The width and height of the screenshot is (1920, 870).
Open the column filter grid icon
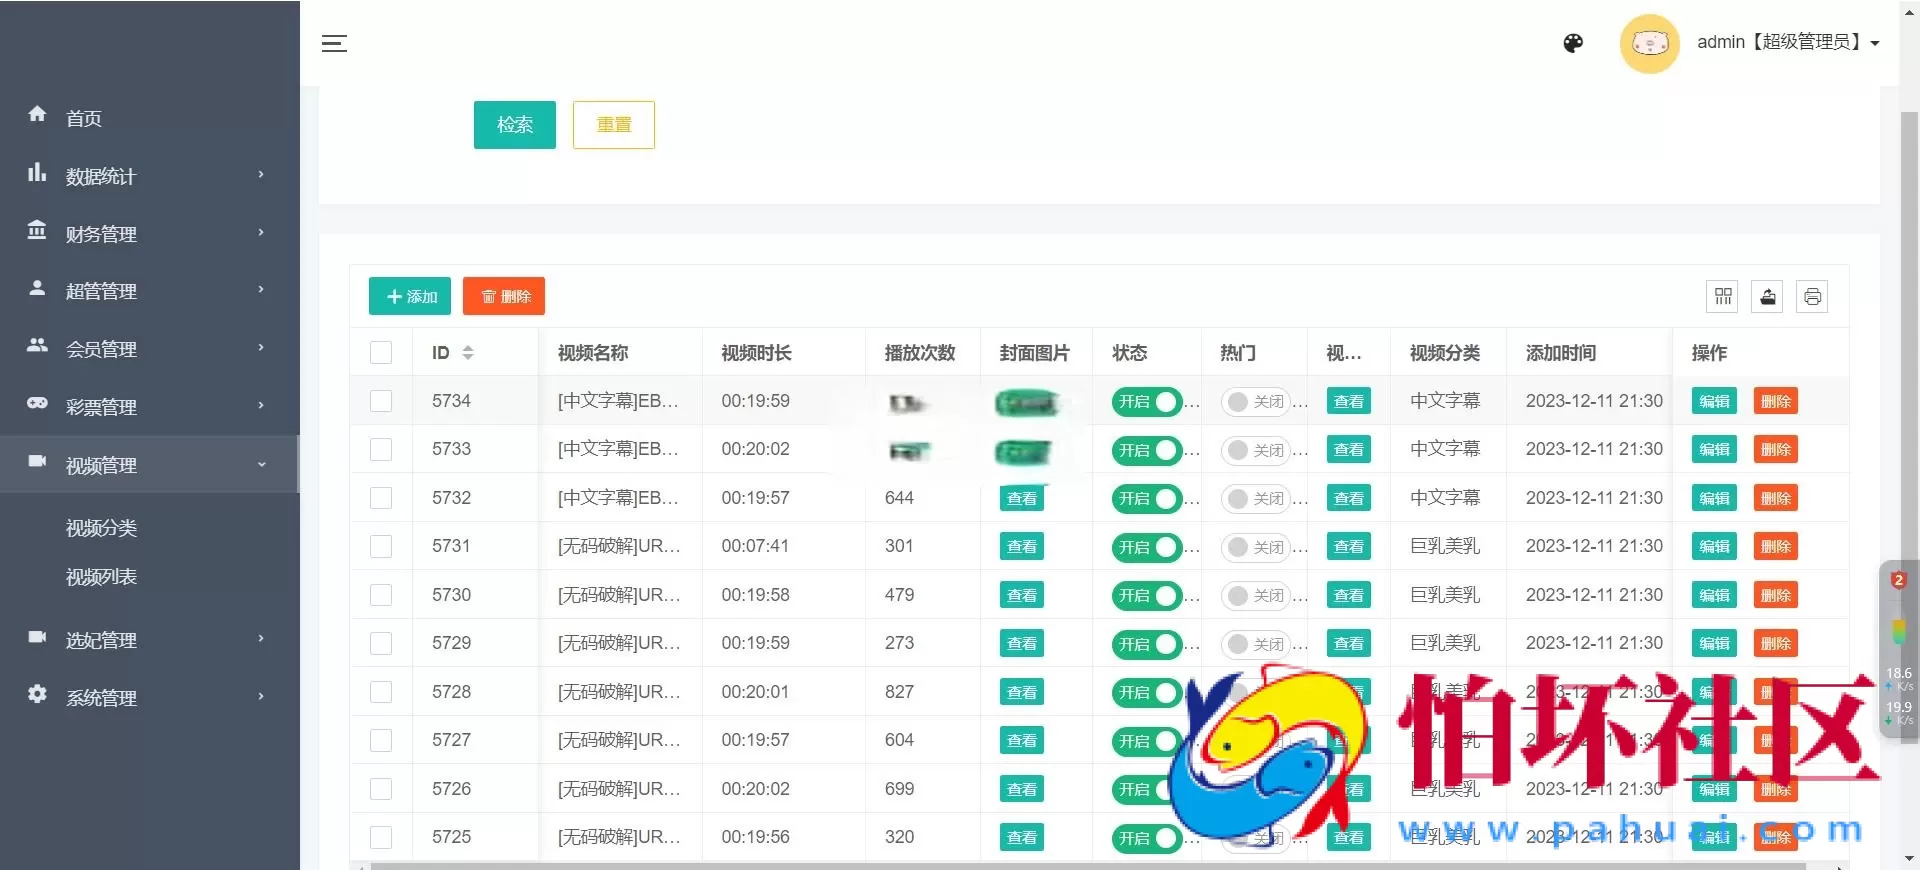click(1723, 296)
